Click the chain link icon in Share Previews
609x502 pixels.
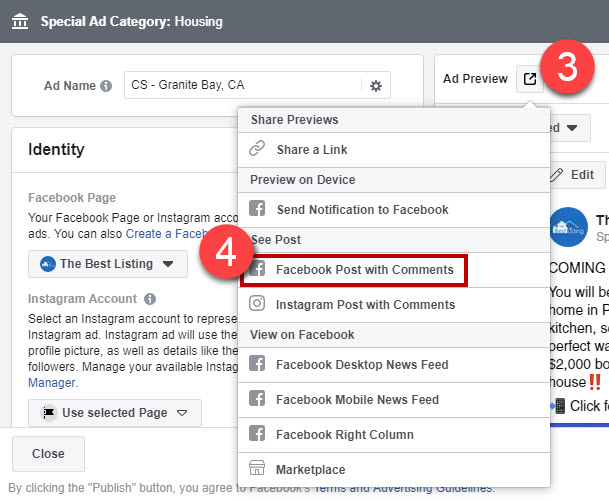(257, 150)
